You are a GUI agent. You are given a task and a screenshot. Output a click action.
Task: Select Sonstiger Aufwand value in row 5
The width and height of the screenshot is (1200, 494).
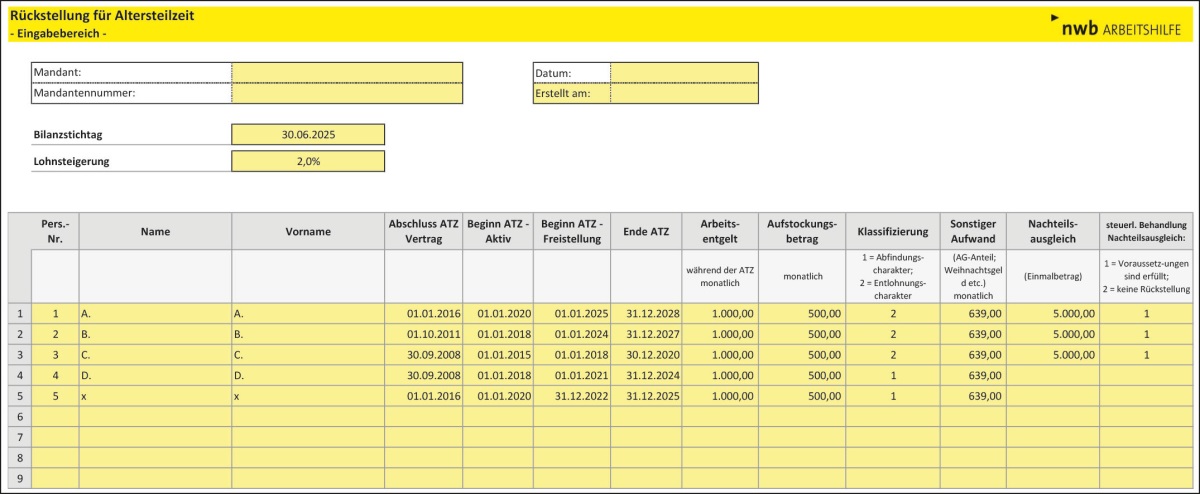972,396
